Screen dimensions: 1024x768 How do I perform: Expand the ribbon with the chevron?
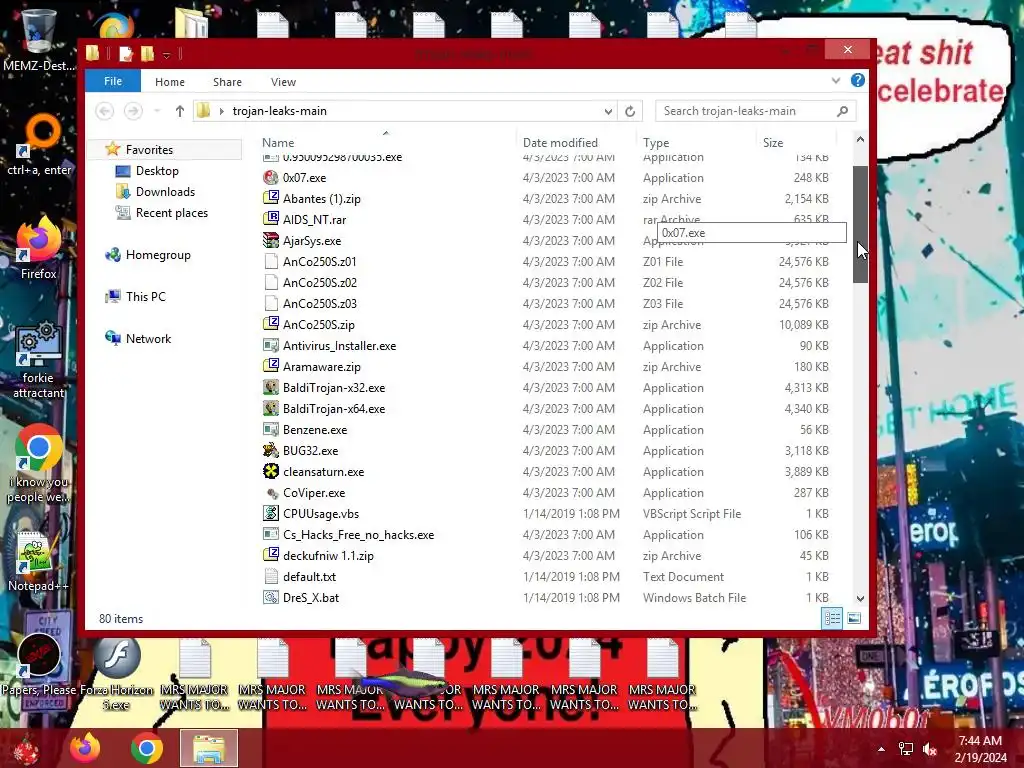836,80
